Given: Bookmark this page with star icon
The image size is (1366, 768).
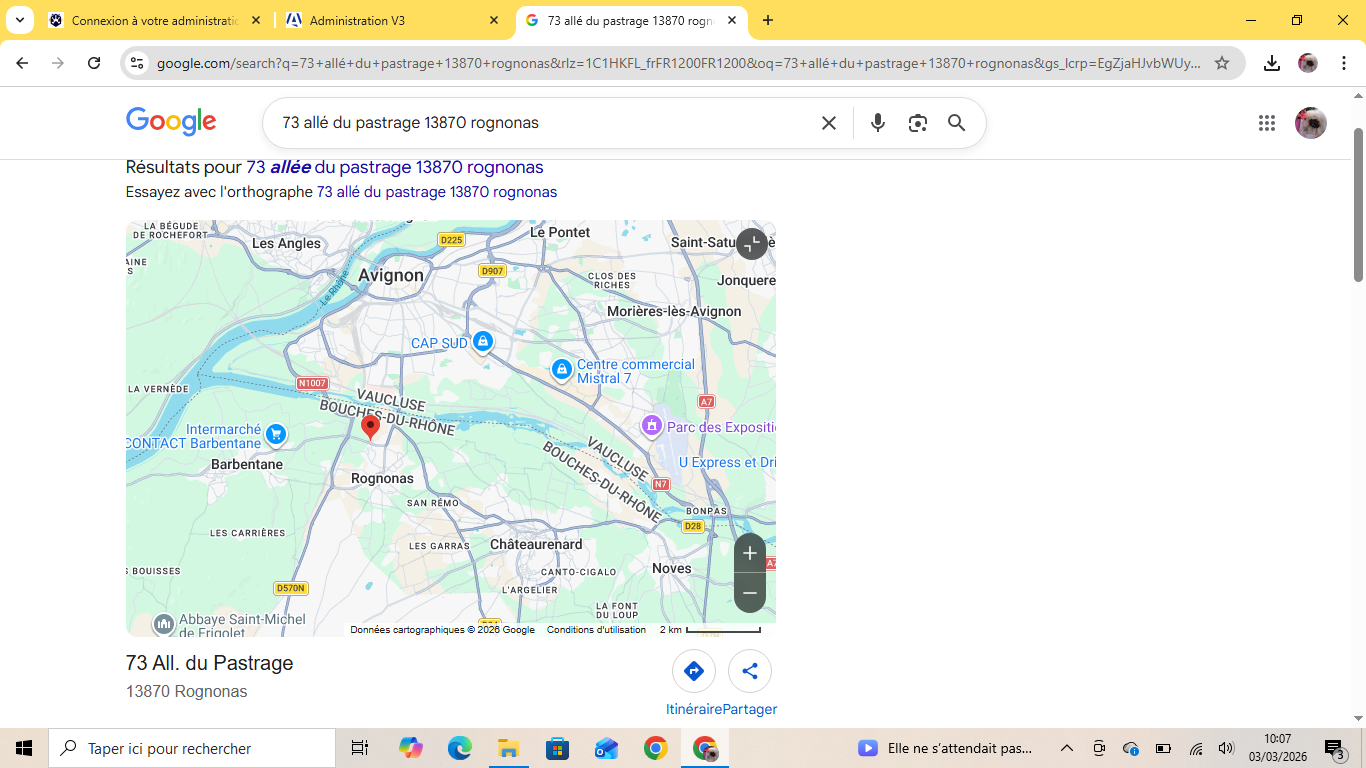Looking at the screenshot, I should 1221,63.
